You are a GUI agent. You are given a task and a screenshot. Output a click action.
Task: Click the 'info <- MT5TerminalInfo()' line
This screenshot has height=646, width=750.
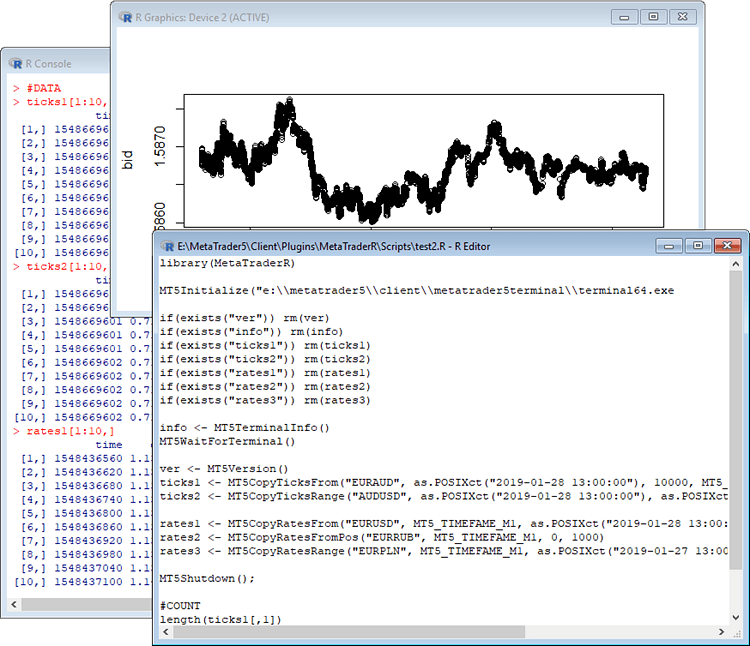tap(244, 428)
